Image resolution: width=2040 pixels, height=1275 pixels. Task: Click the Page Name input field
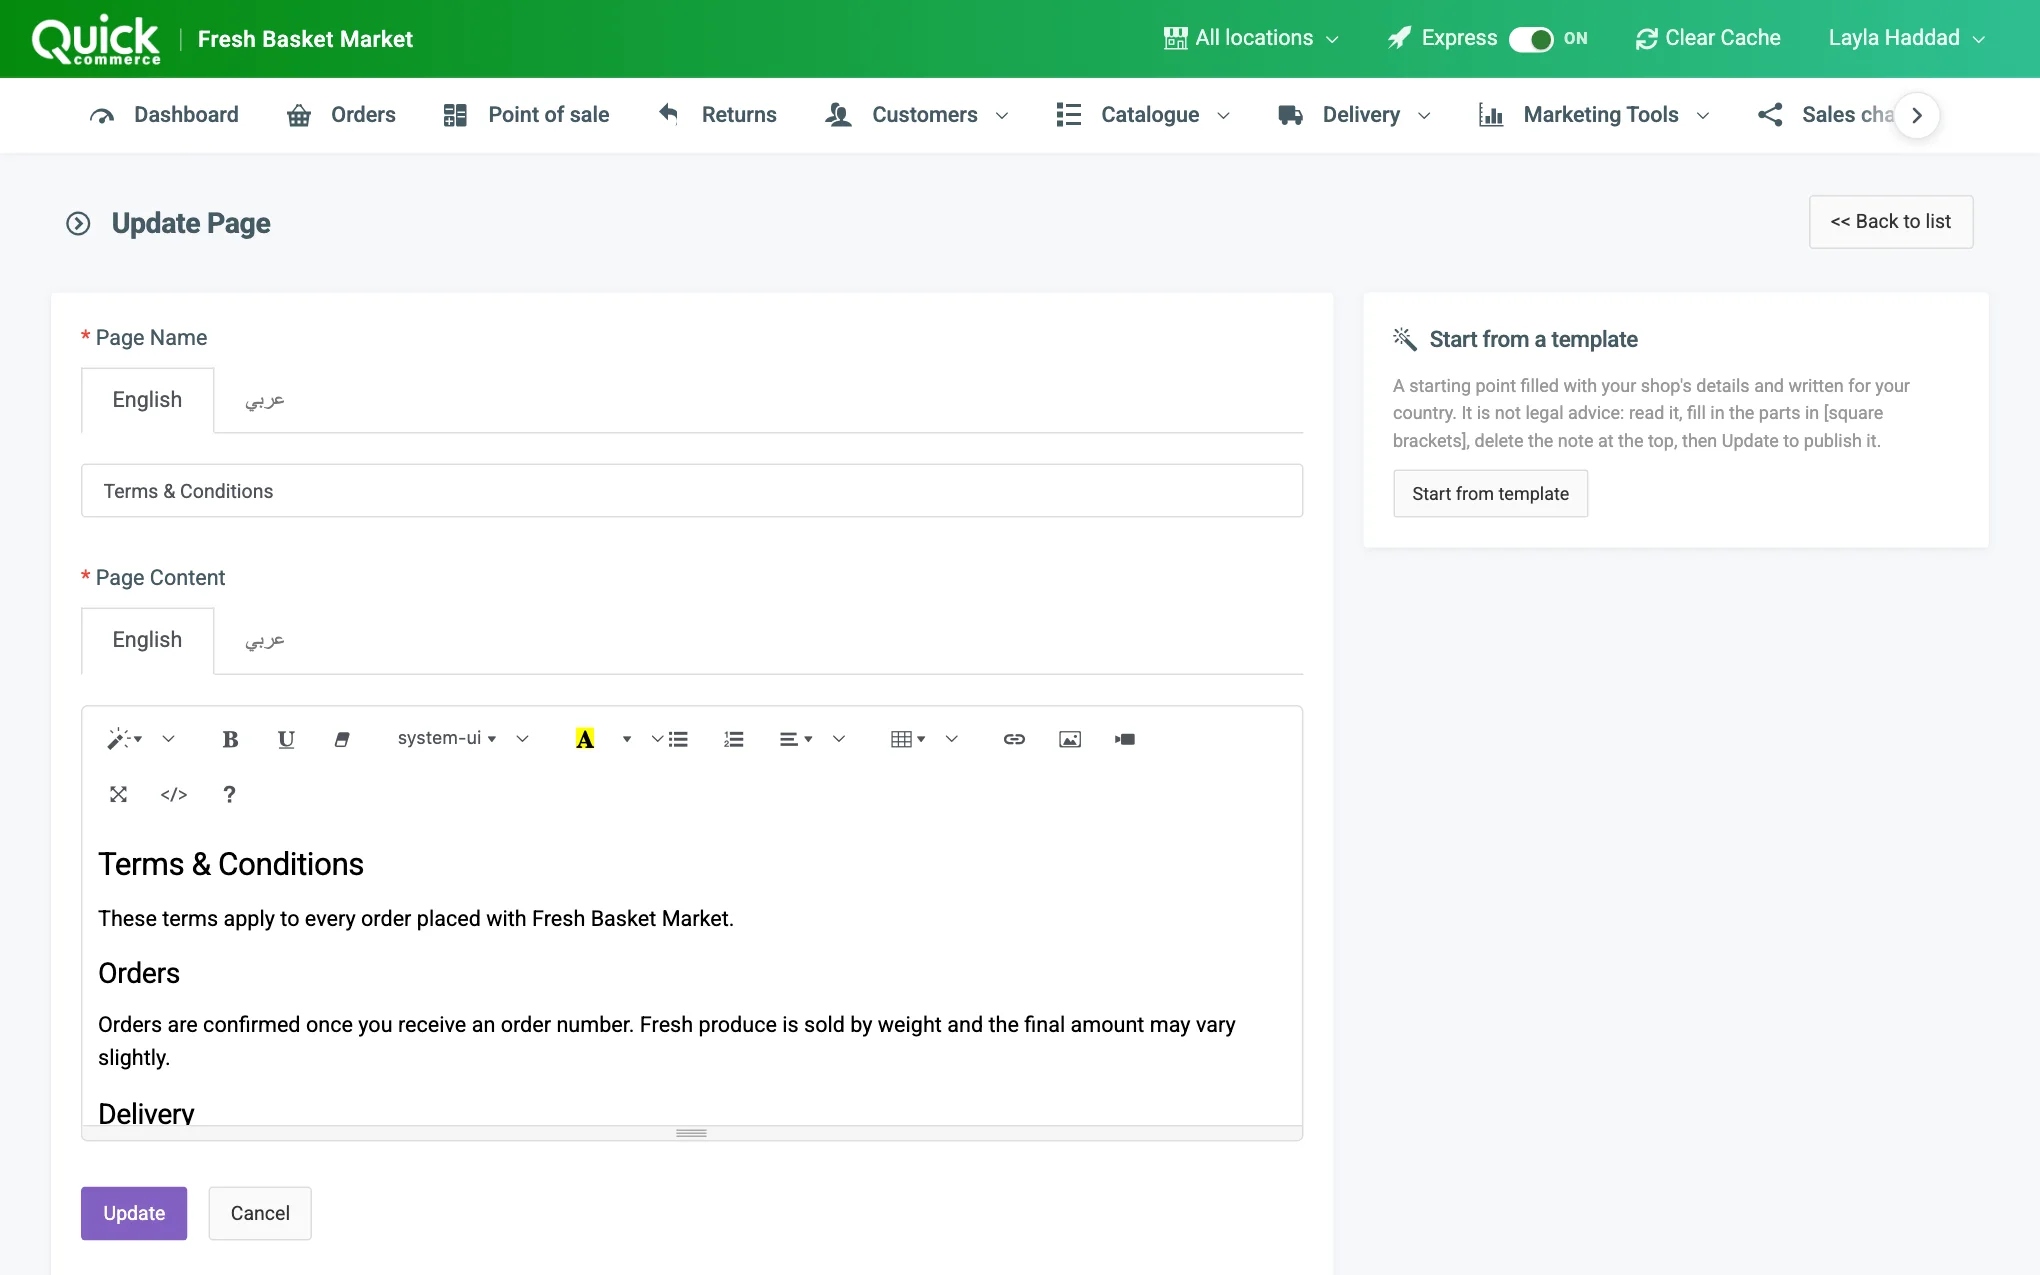tap(692, 491)
